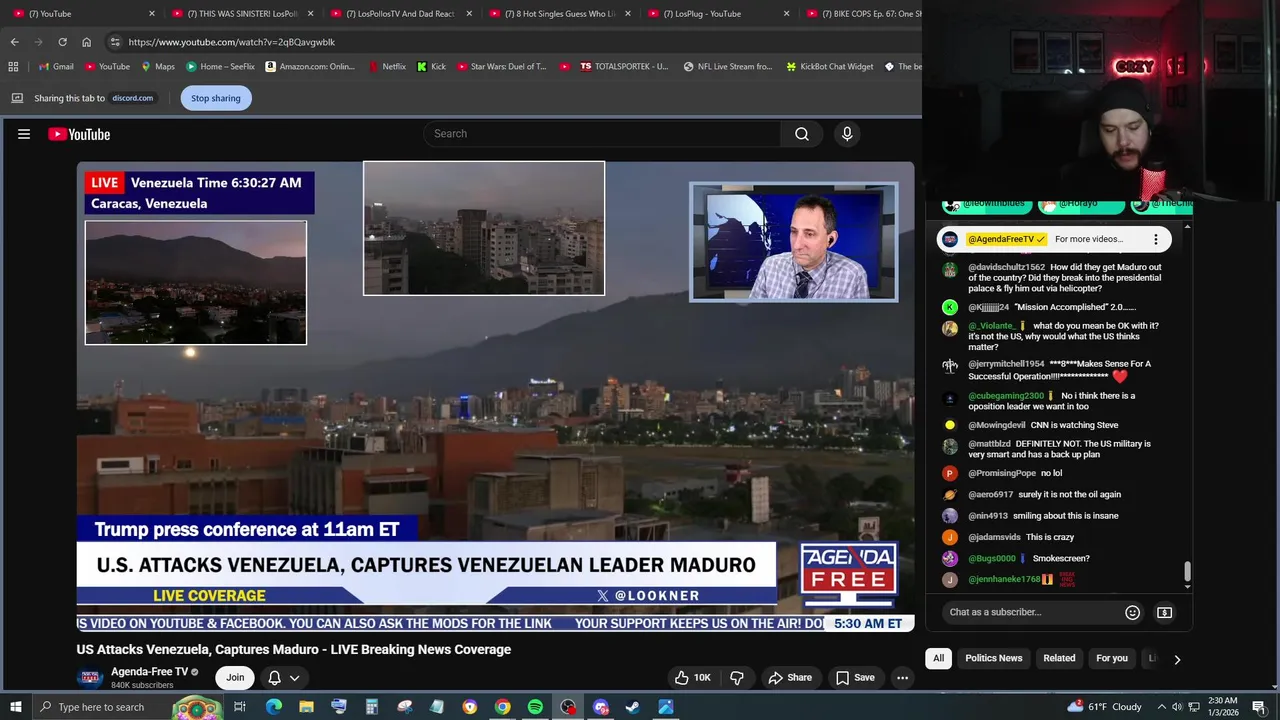Switch to LosPollosTV And Dad React tab
Image resolution: width=1280 pixels, height=720 pixels.
pyautogui.click(x=400, y=14)
